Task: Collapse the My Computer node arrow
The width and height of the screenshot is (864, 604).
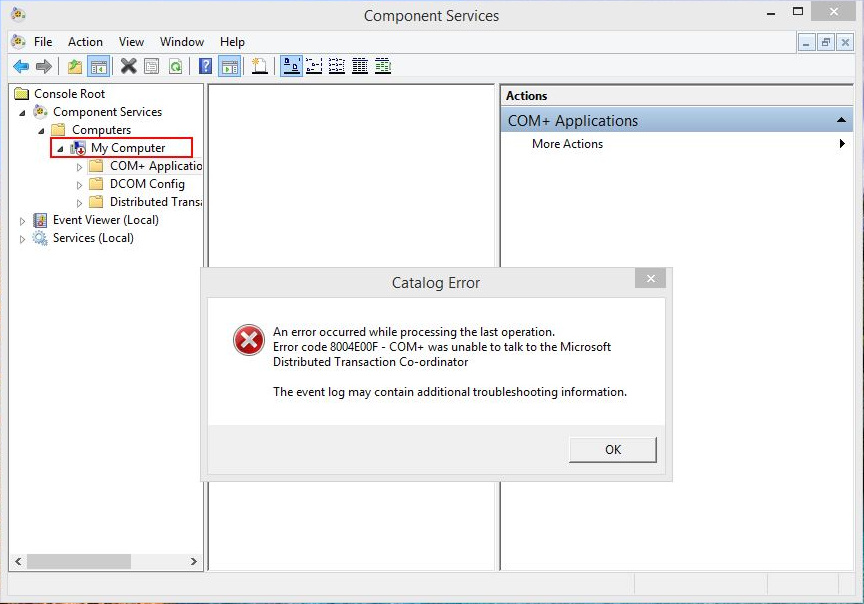Action: pos(60,149)
